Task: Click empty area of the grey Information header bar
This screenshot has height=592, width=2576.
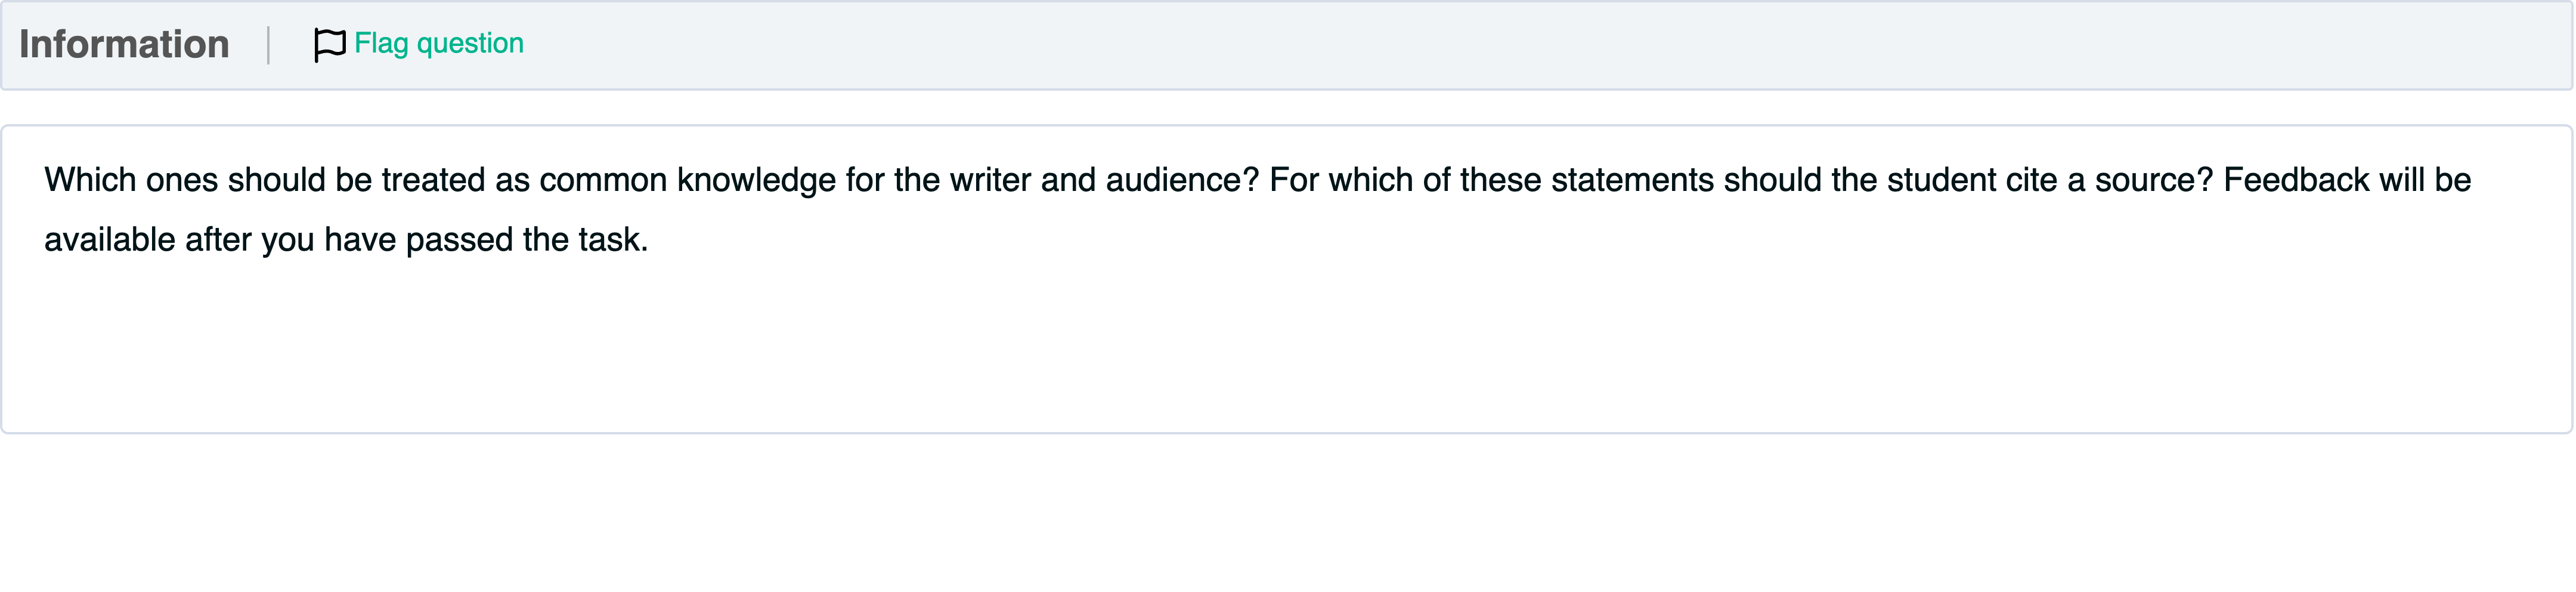Action: pyautogui.click(x=1500, y=45)
